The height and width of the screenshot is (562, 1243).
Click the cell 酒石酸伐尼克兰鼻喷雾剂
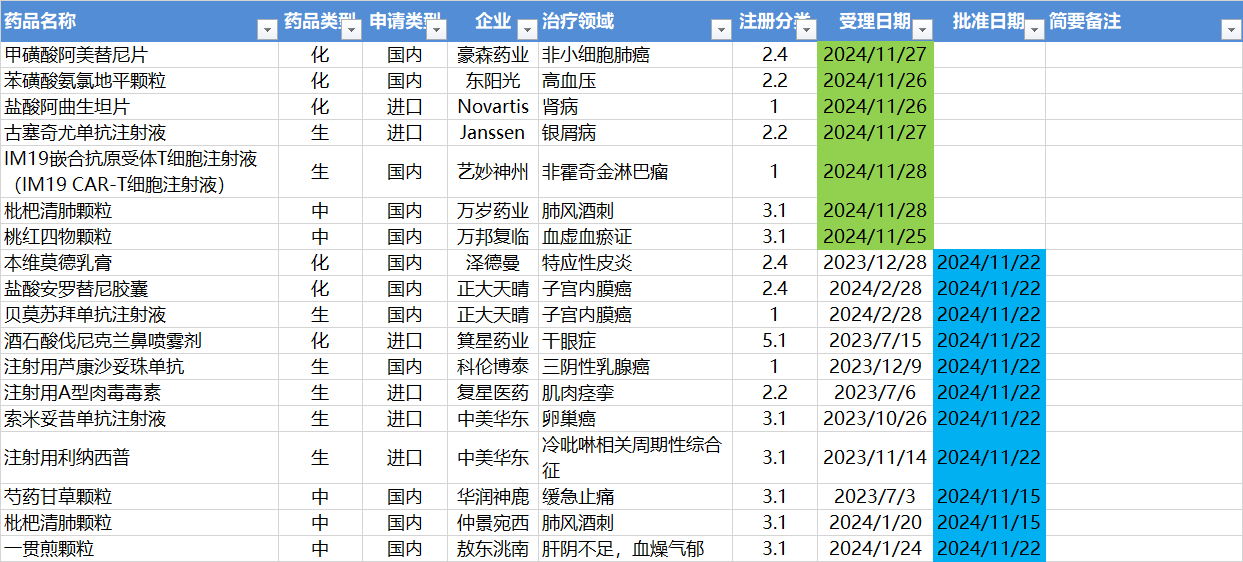(x=139, y=341)
